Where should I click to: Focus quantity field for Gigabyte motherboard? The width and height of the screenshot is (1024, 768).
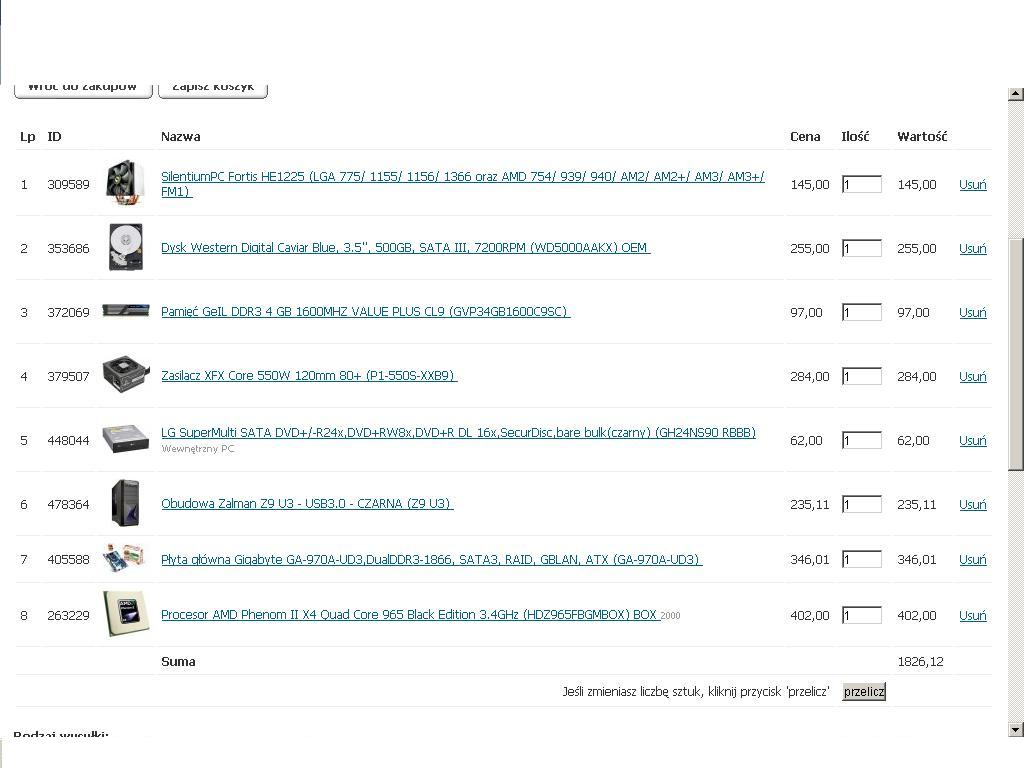[861, 560]
